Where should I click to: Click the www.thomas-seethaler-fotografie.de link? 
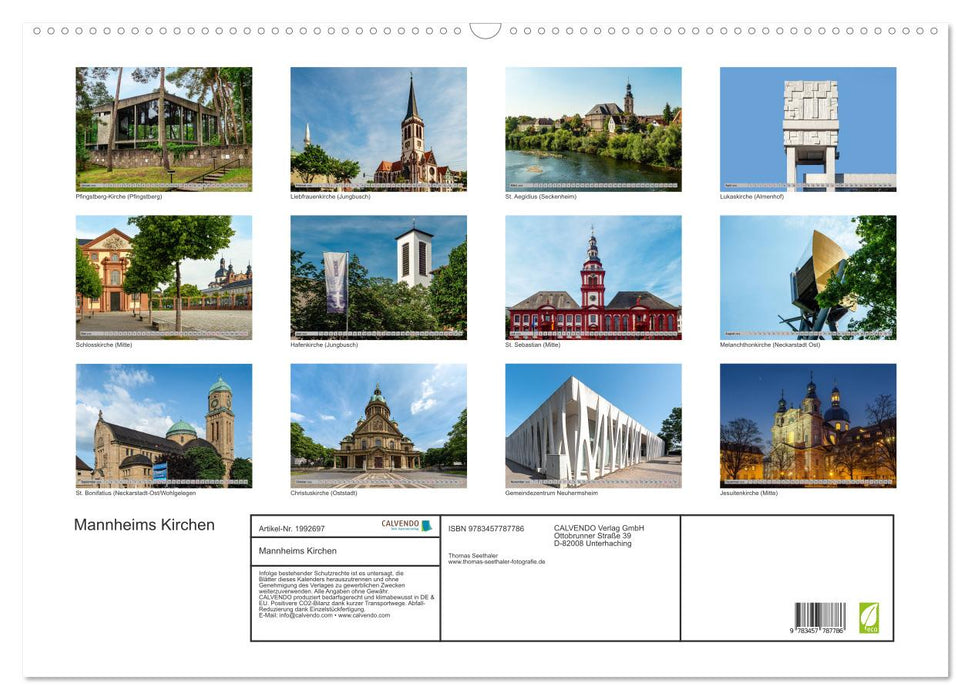[496, 562]
